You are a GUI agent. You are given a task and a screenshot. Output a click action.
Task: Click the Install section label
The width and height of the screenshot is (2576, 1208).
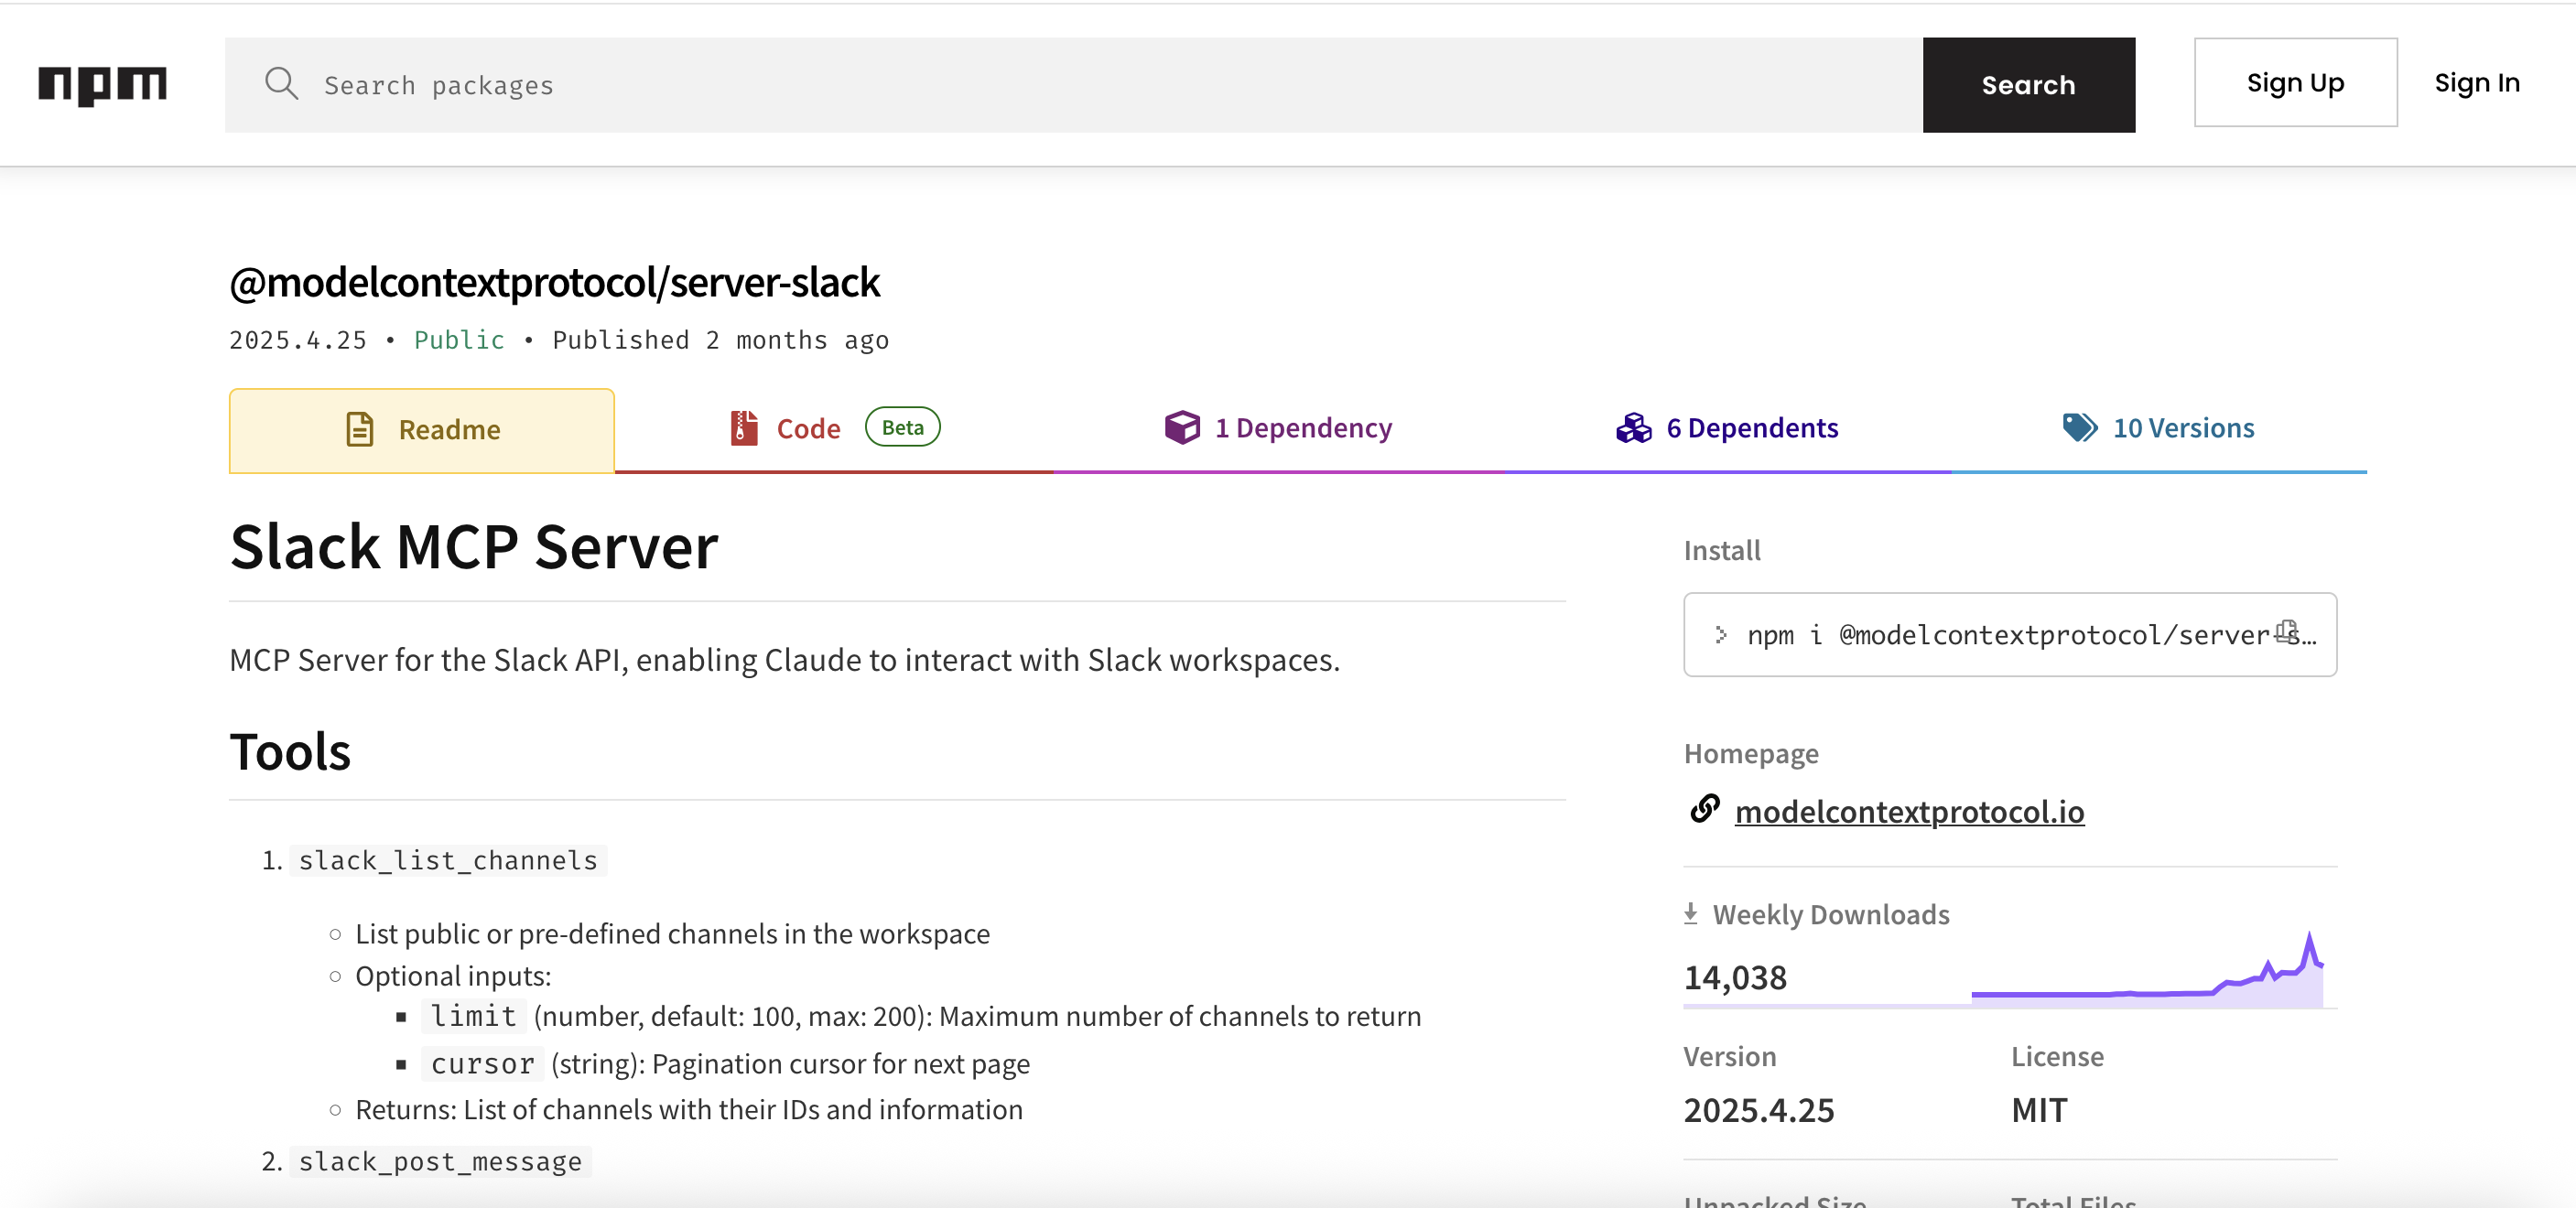(1722, 550)
